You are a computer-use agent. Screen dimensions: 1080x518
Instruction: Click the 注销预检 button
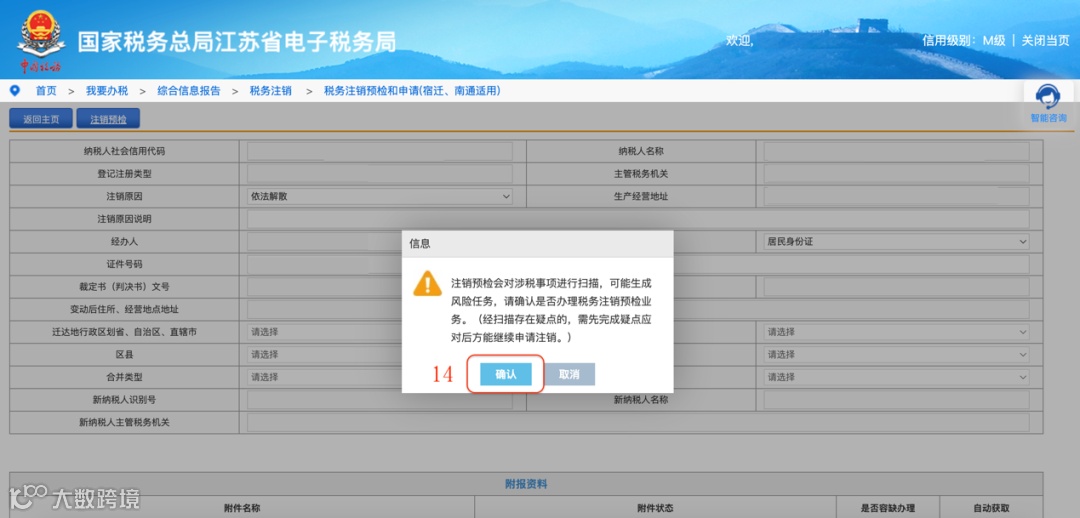pyautogui.click(x=108, y=119)
